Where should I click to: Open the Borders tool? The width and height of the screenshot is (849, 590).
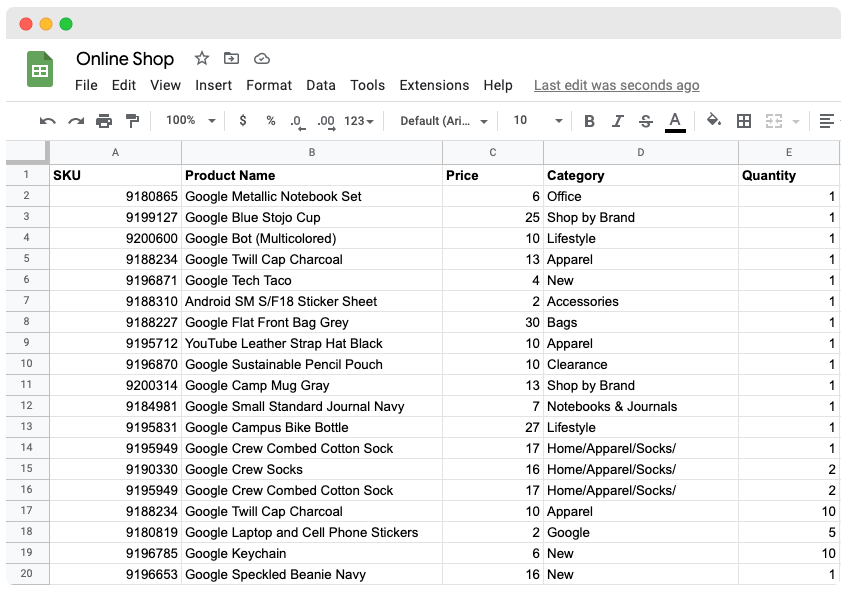tap(744, 121)
